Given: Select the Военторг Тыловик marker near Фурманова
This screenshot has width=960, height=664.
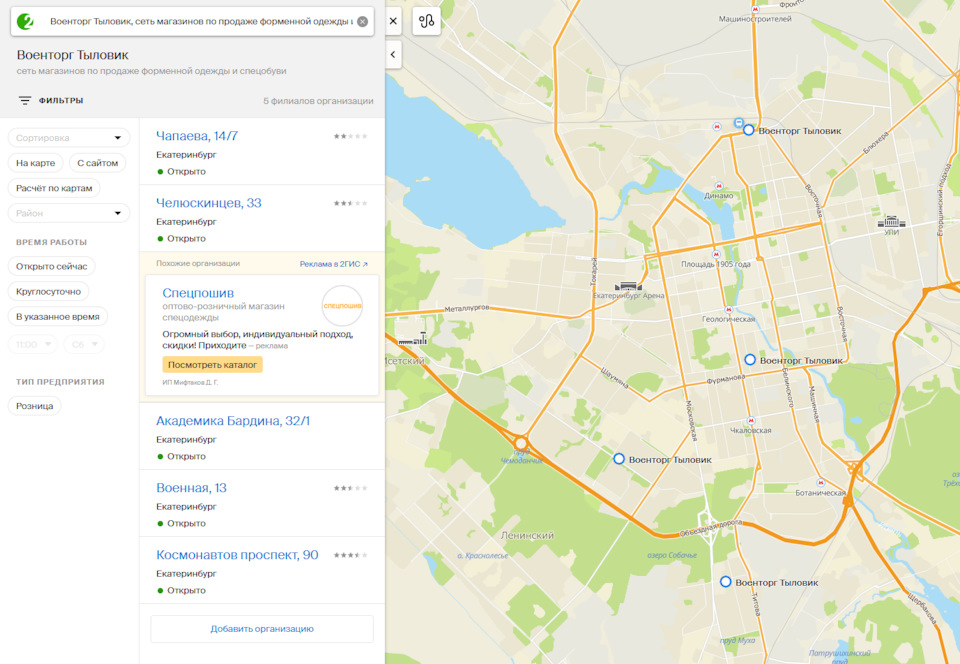Looking at the screenshot, I should (750, 360).
